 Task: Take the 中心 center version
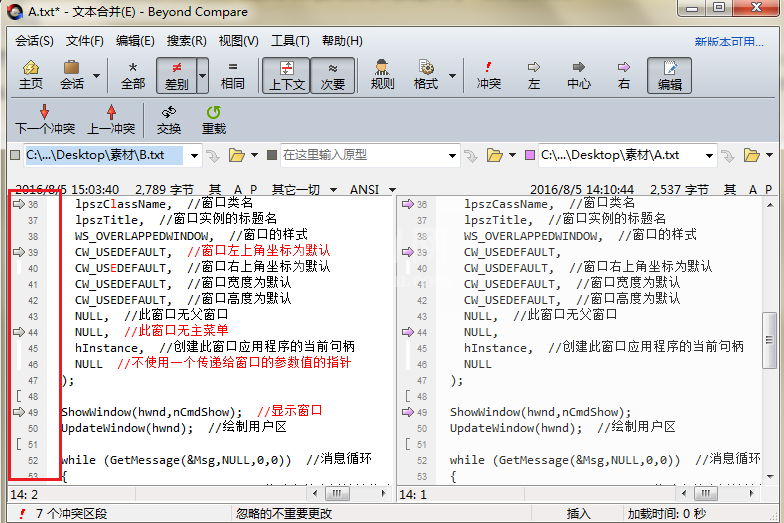pyautogui.click(x=578, y=75)
